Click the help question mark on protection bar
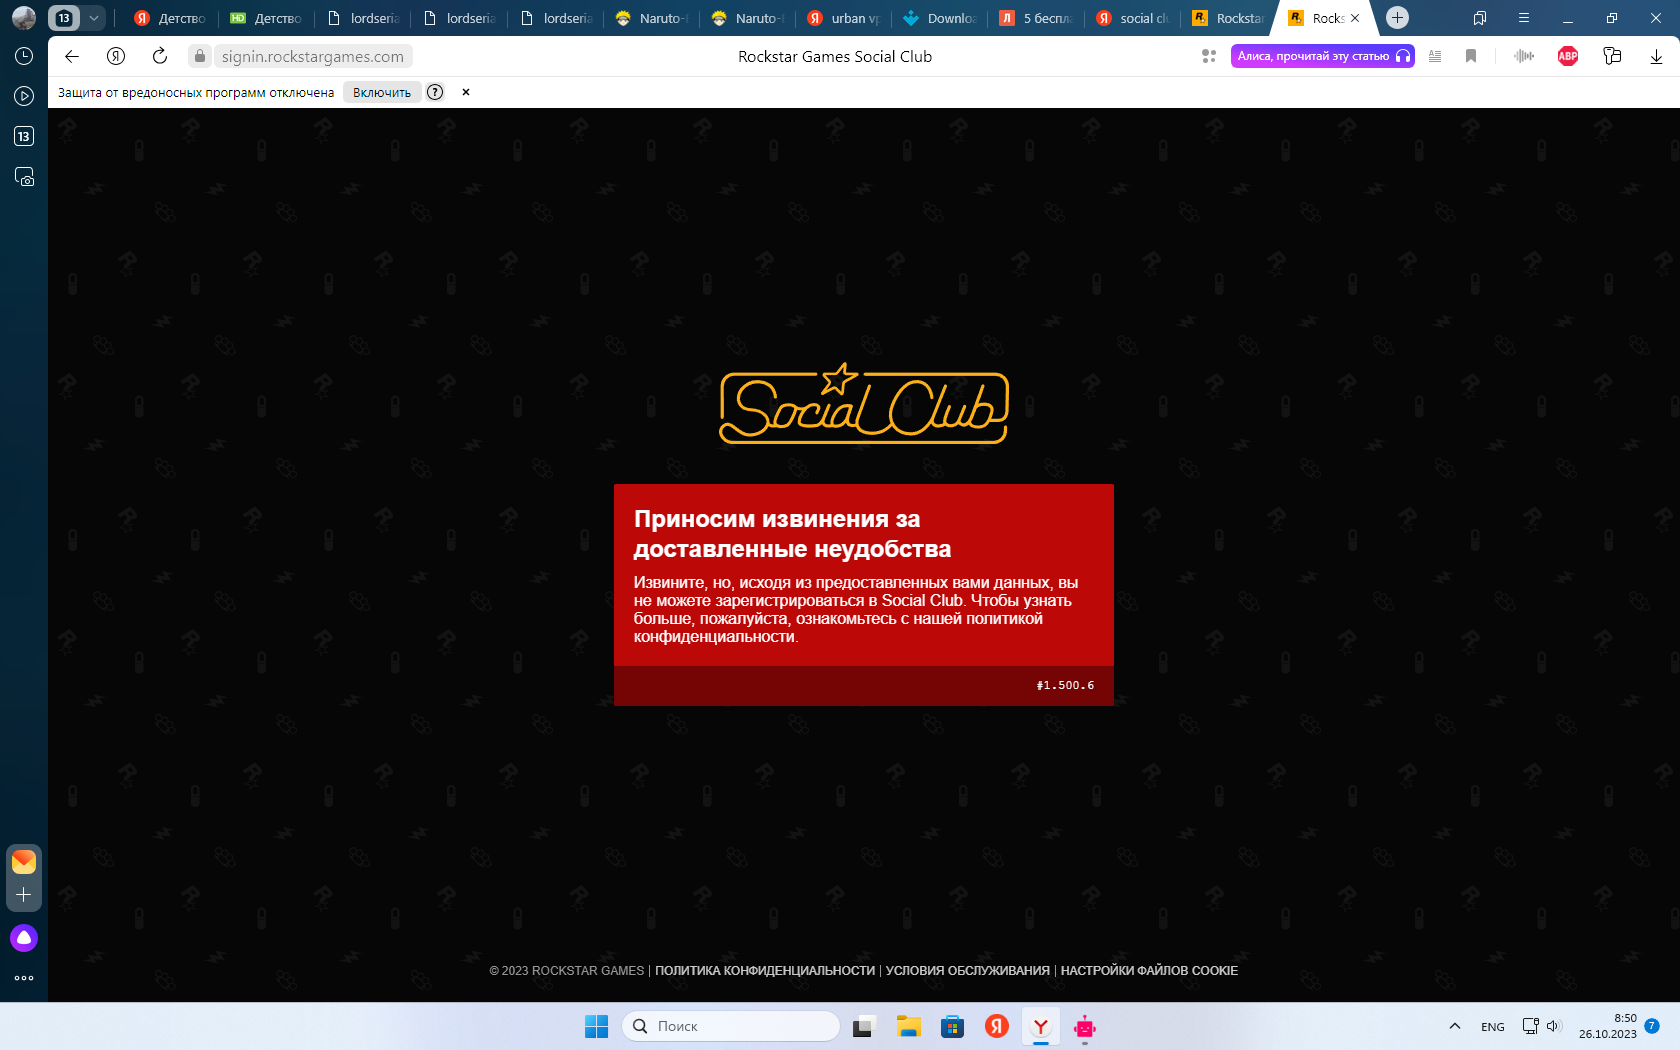This screenshot has width=1680, height=1050. 435,92
